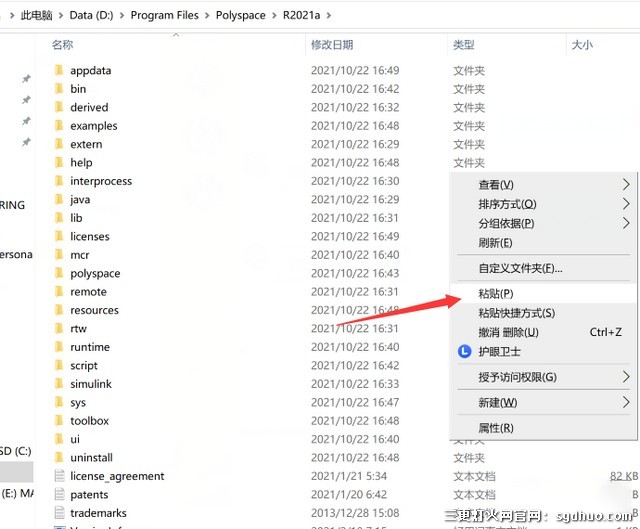
Task: Select the folder name simulink
Action: [x=91, y=384]
